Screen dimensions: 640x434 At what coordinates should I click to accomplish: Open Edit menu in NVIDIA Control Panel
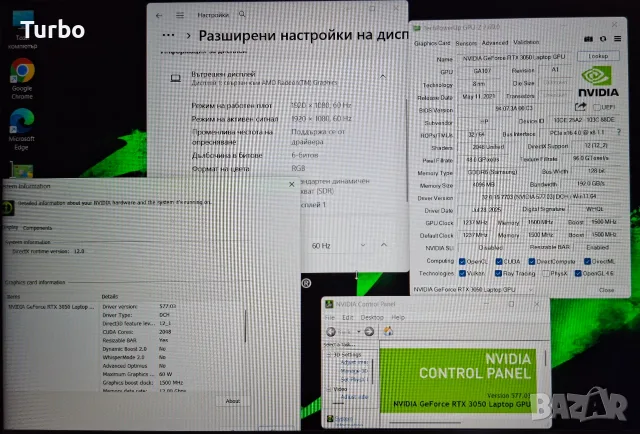(x=347, y=317)
